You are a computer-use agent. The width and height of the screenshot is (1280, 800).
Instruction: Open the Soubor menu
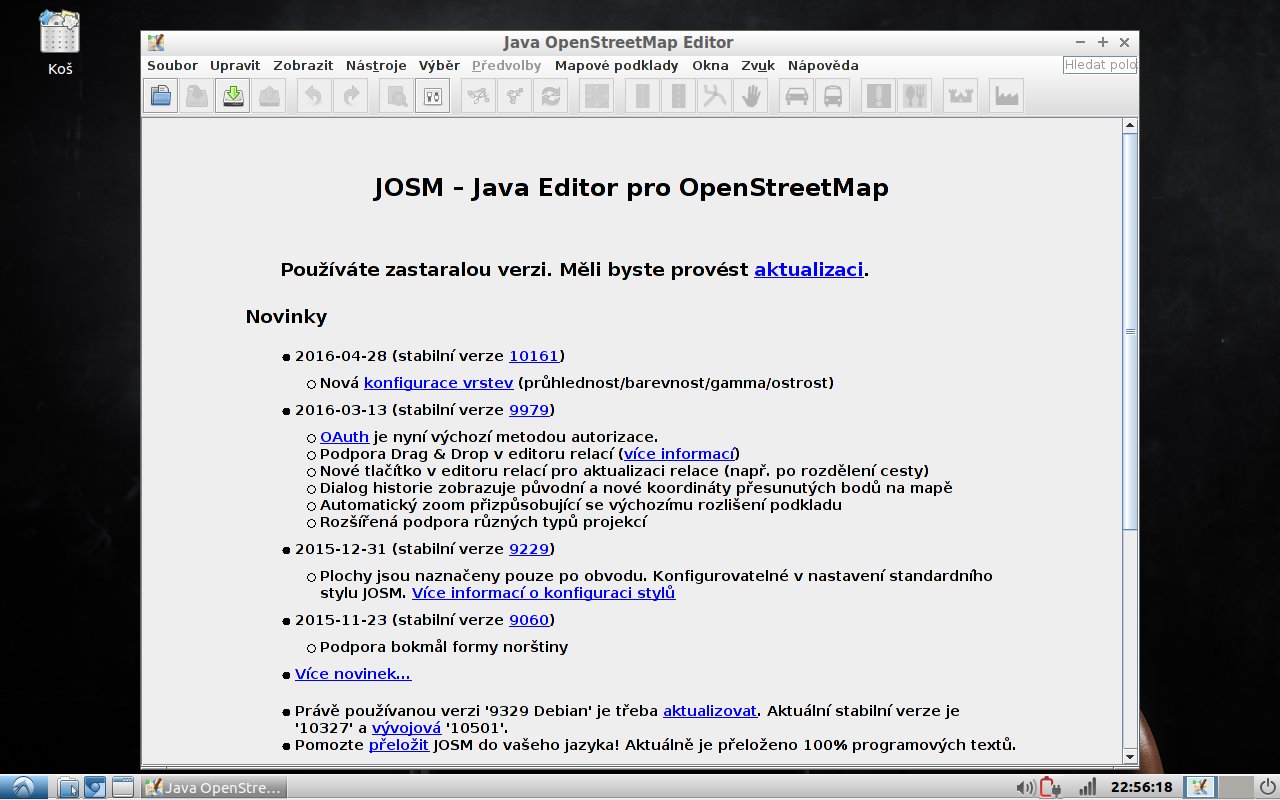(172, 65)
